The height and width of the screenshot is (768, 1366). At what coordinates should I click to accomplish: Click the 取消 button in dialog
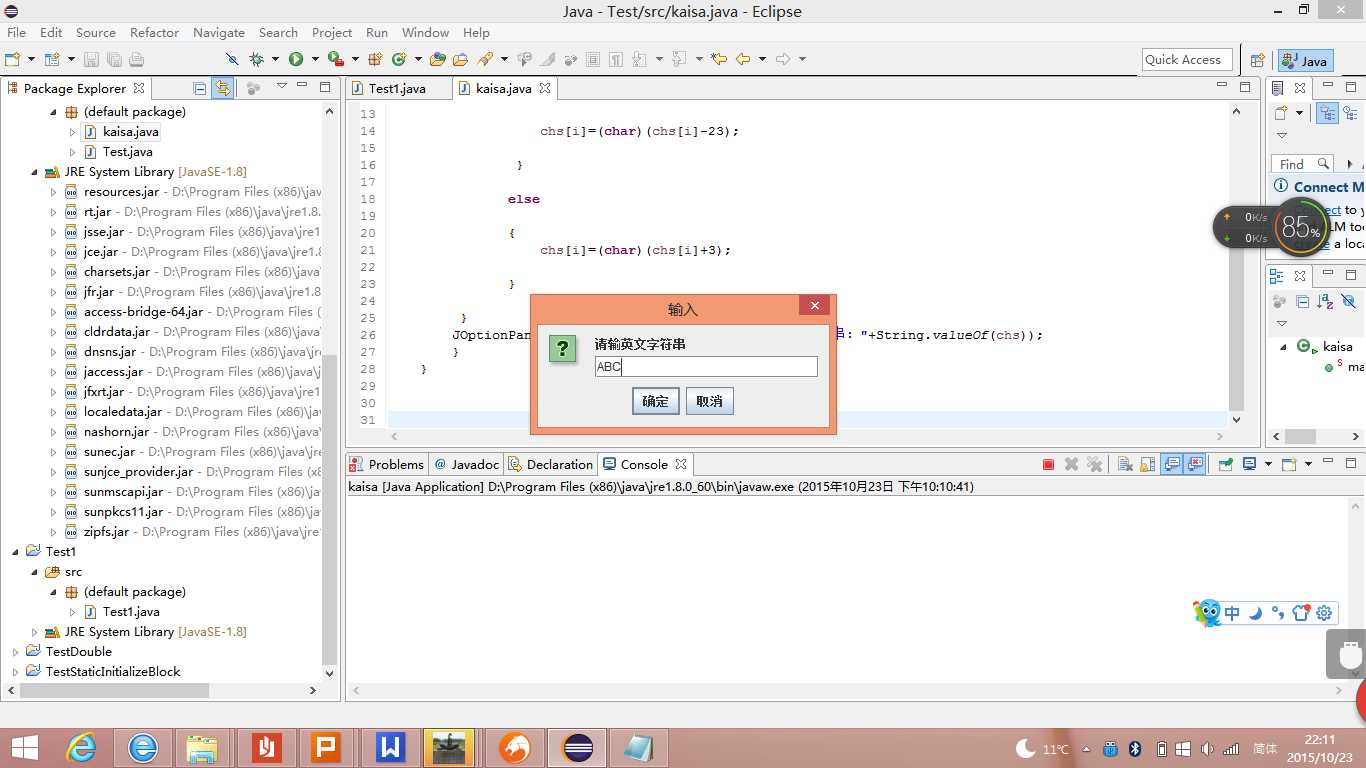[709, 401]
